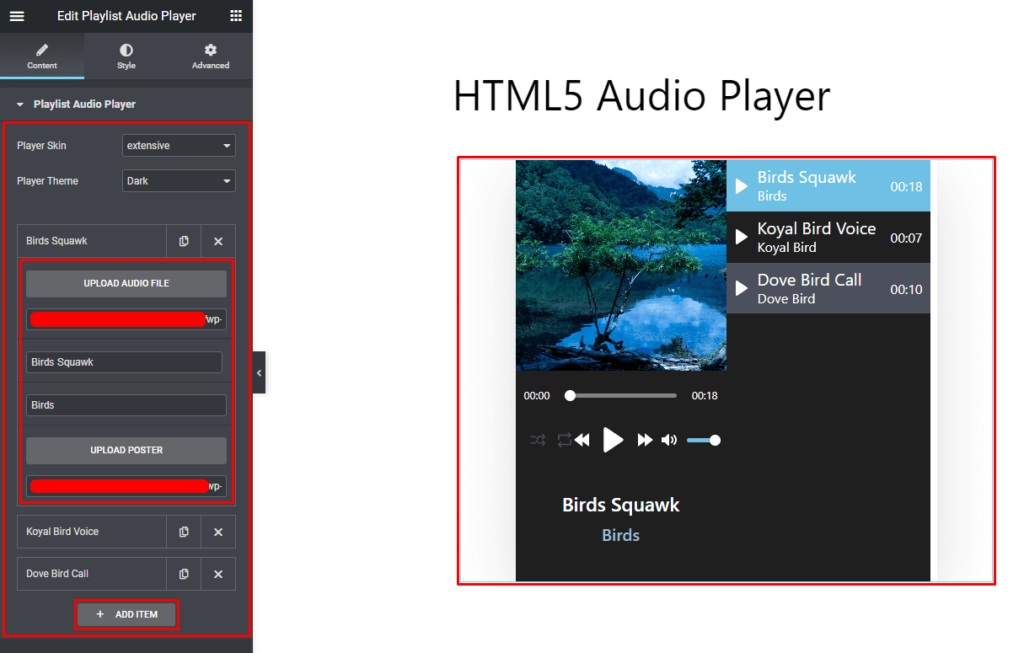Mute the player volume
Image resolution: width=1024 pixels, height=653 pixels.
tap(668, 439)
